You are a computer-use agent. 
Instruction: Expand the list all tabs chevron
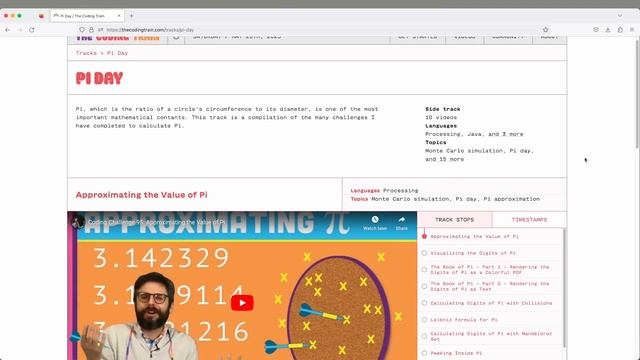(620, 16)
